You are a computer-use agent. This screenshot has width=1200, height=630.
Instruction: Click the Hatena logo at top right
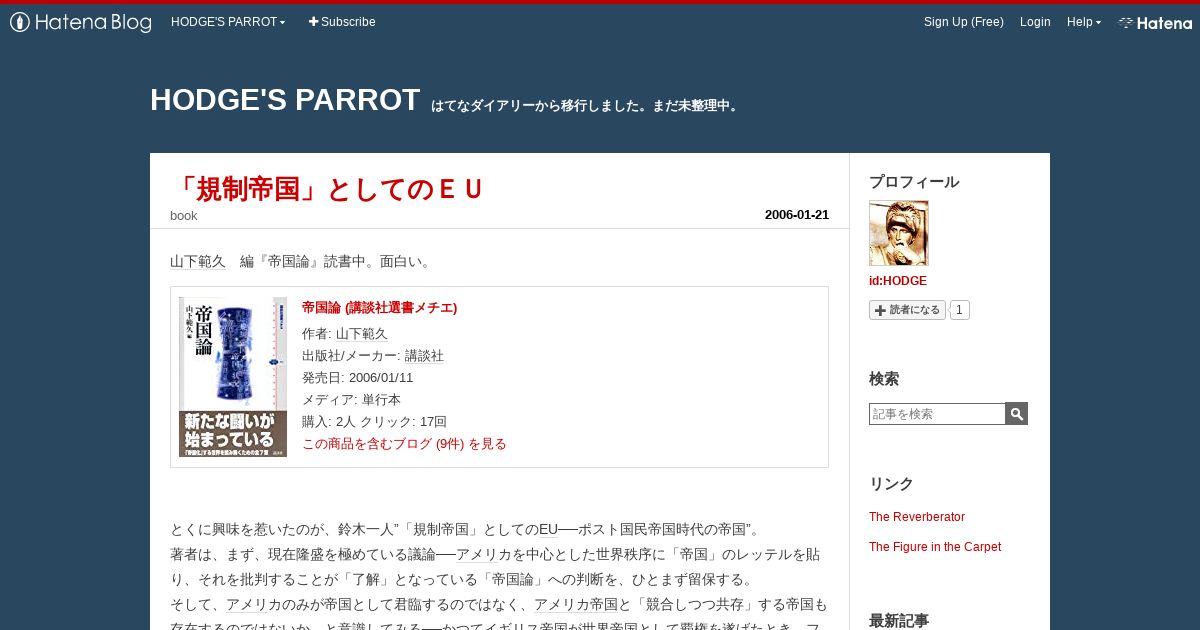[x=1155, y=22]
